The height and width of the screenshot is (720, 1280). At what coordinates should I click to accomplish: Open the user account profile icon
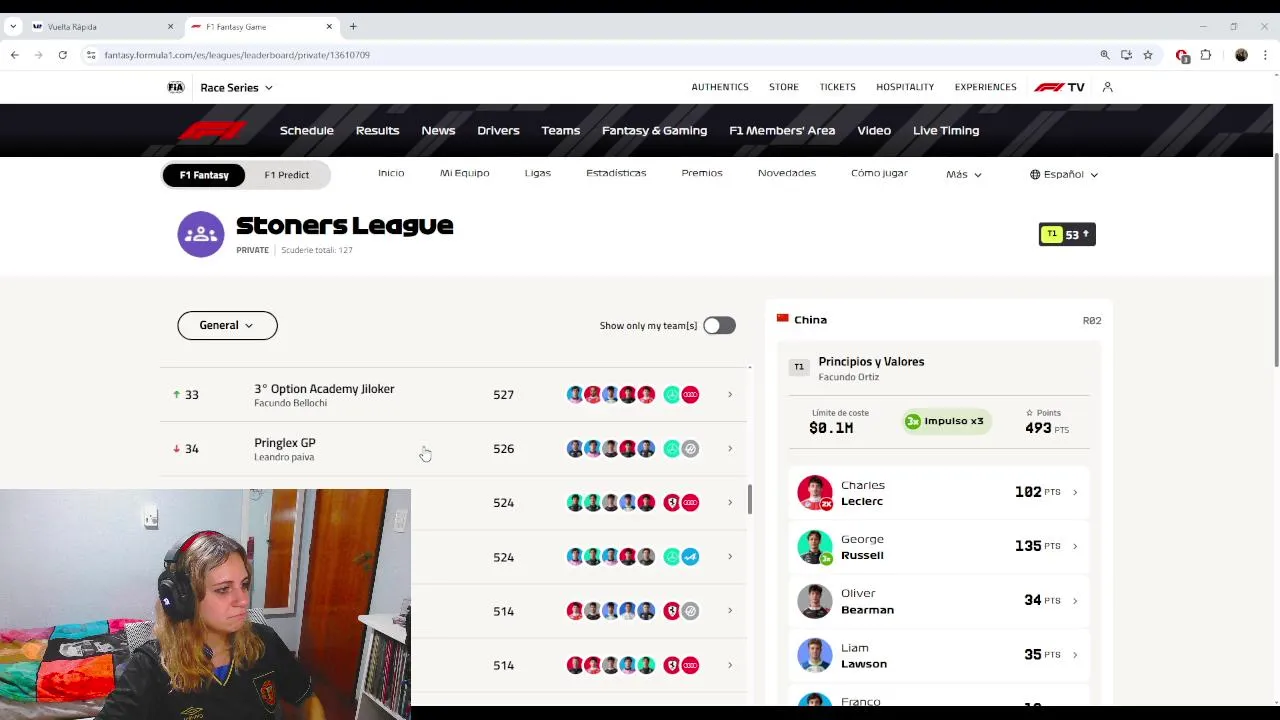[1107, 87]
